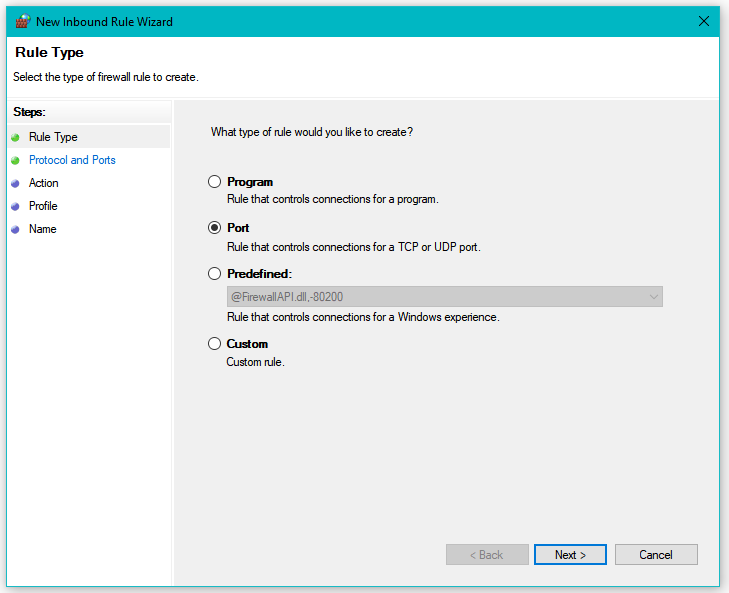The image size is (729, 593).
Task: Click the firewall wizard title bar icon
Action: tap(22, 21)
